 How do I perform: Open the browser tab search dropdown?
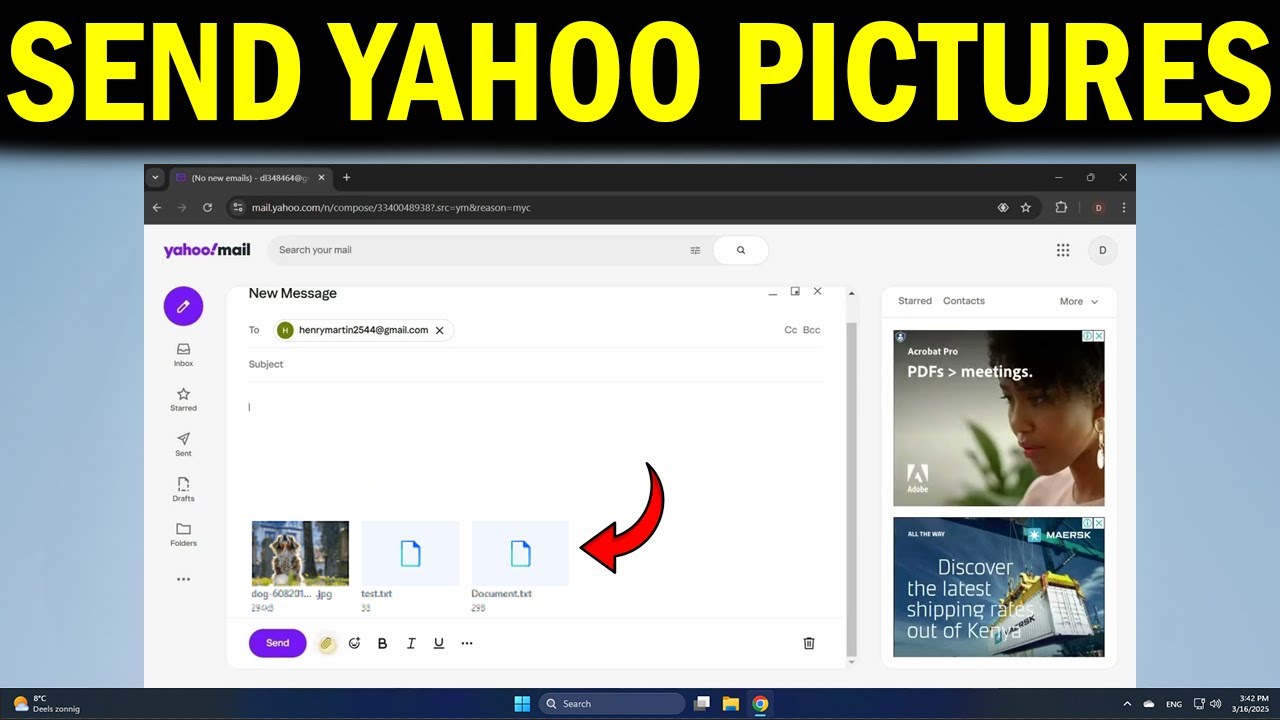coord(155,177)
